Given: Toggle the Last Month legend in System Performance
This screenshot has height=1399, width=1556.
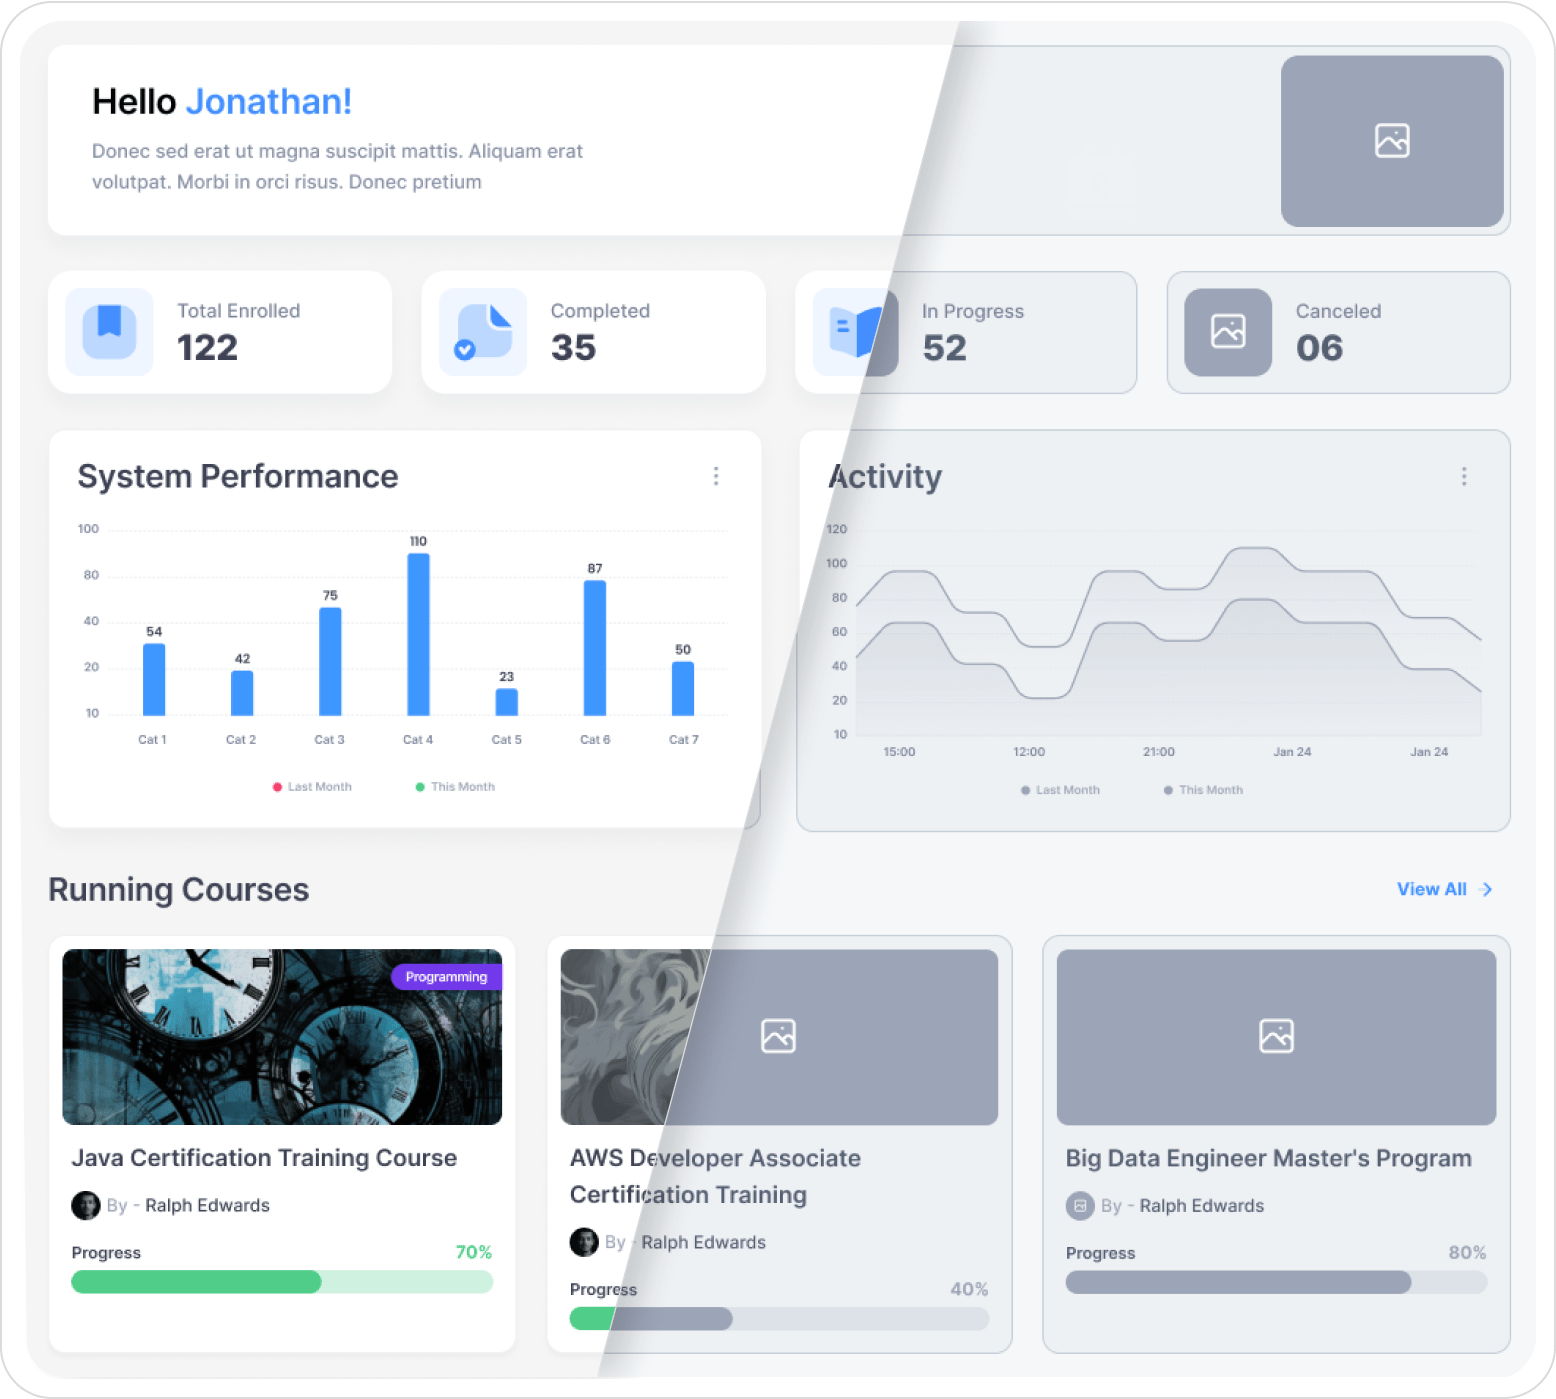Looking at the screenshot, I should click(x=313, y=786).
